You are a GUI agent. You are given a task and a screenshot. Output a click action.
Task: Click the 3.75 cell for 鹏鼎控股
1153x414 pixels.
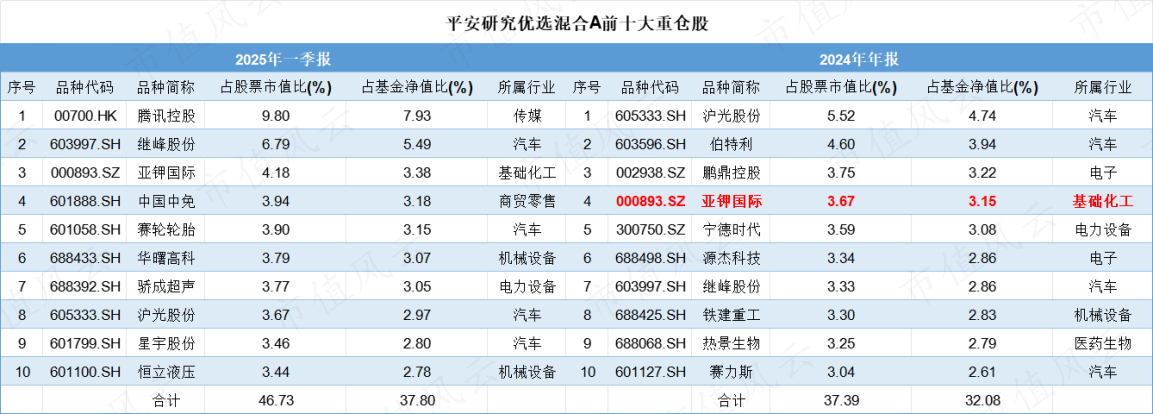click(x=842, y=173)
